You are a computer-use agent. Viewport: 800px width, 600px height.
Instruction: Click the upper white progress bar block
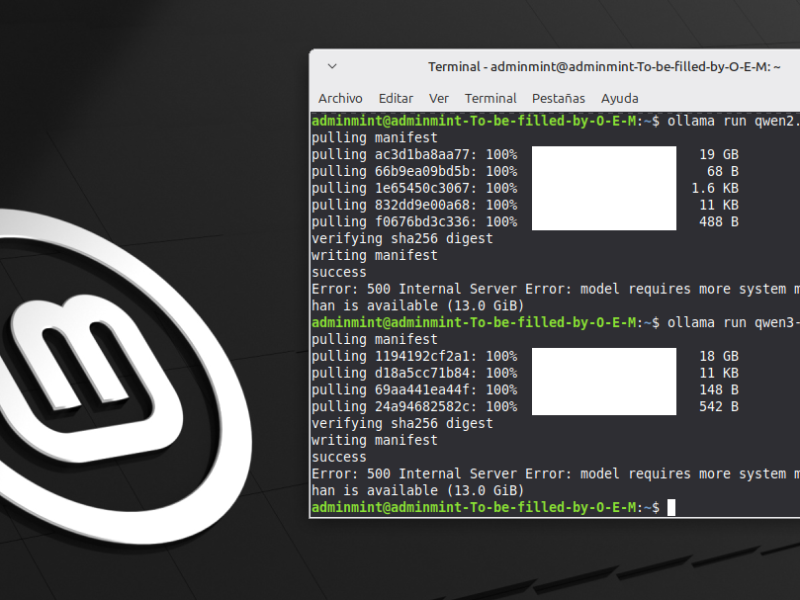coord(604,188)
